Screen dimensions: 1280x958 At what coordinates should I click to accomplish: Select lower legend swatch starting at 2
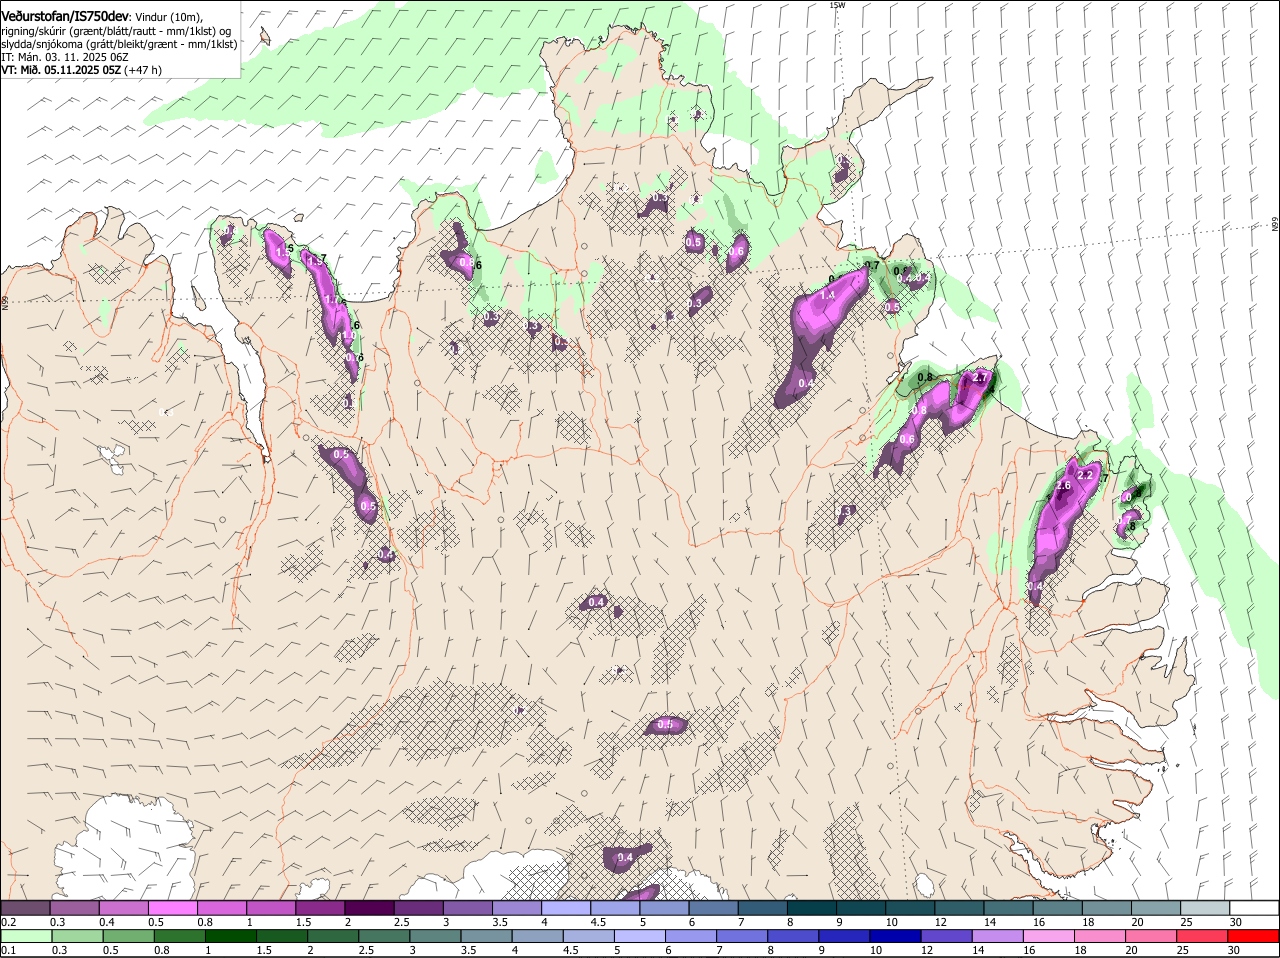coord(332,936)
